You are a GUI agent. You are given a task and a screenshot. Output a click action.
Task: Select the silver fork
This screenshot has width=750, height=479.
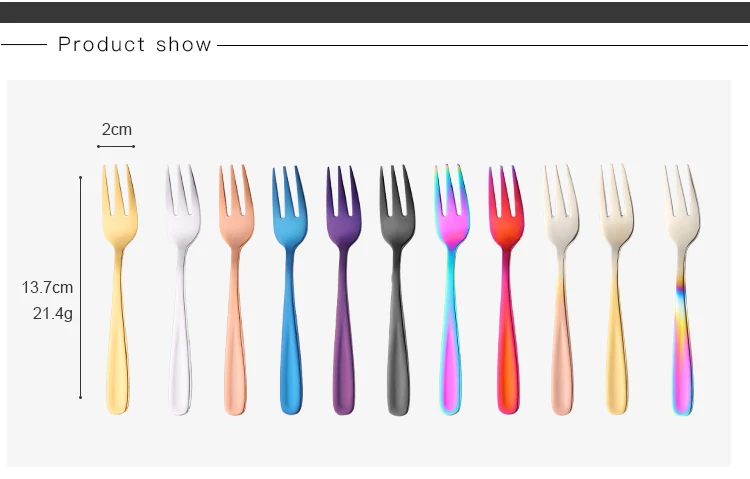tap(182, 290)
